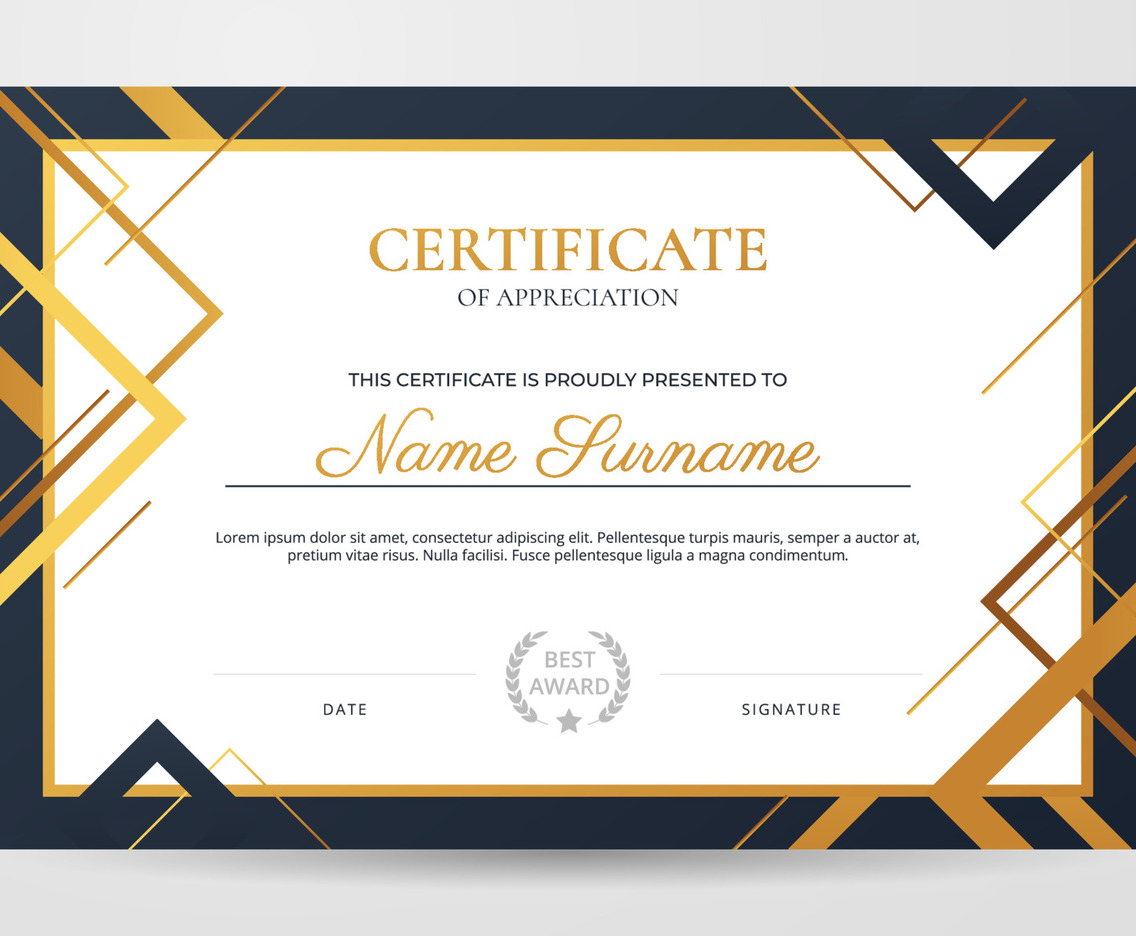Click the blank line above SIGNATURE
Image resolution: width=1136 pixels, height=936 pixels.
(791, 674)
